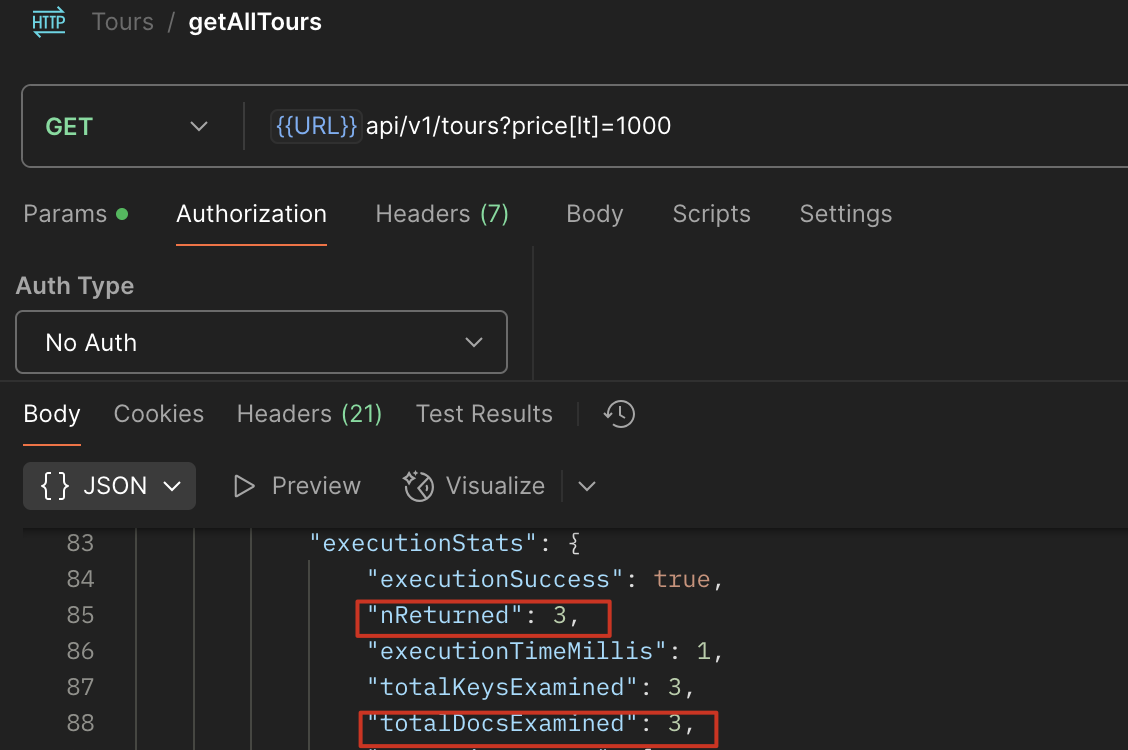Viewport: 1128px width, 750px height.
Task: Click the Preview play icon
Action: pos(243,486)
